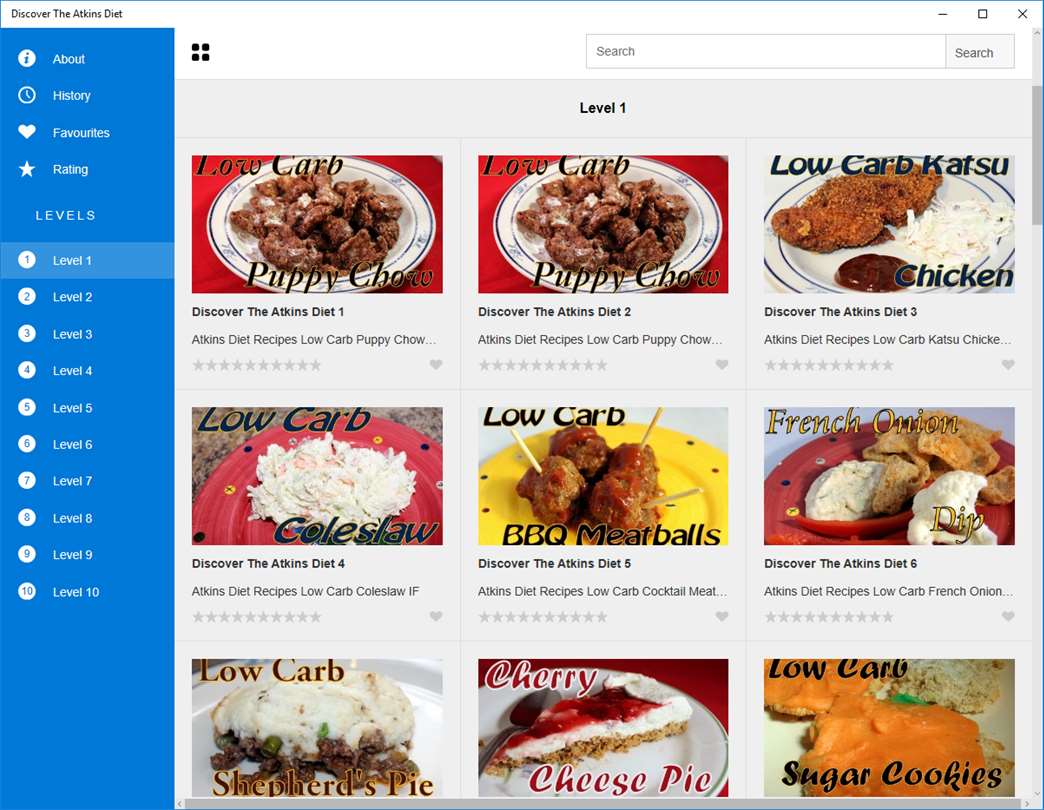Screen dimensions: 1044x810
Task: Select the Level 2 number icon
Action: [27, 297]
